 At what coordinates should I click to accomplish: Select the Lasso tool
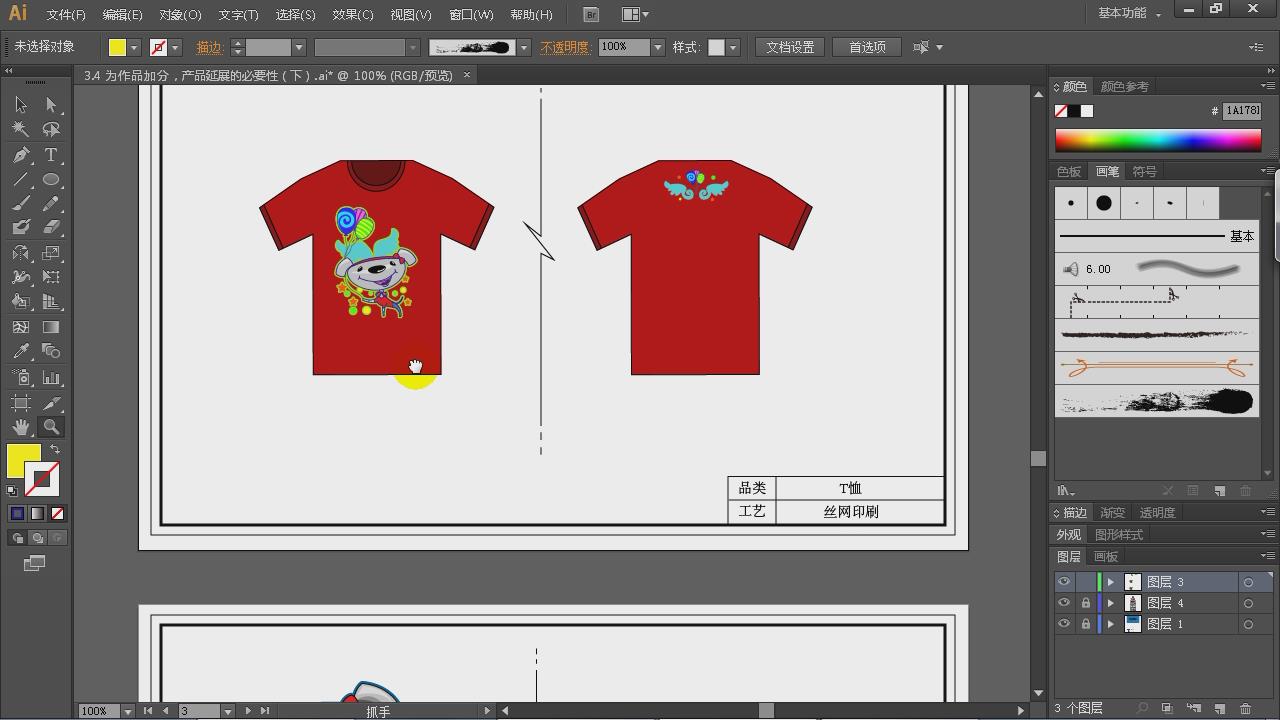pyautogui.click(x=51, y=130)
